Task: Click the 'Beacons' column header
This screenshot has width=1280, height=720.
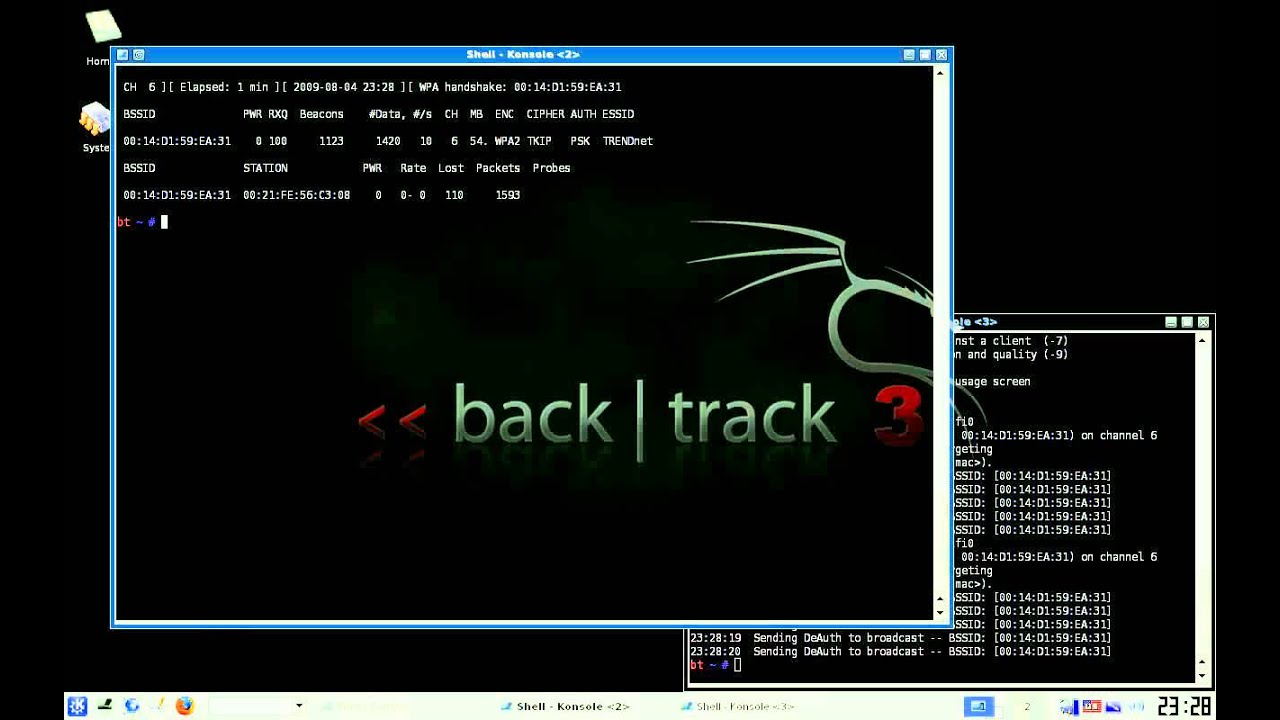Action: [321, 114]
